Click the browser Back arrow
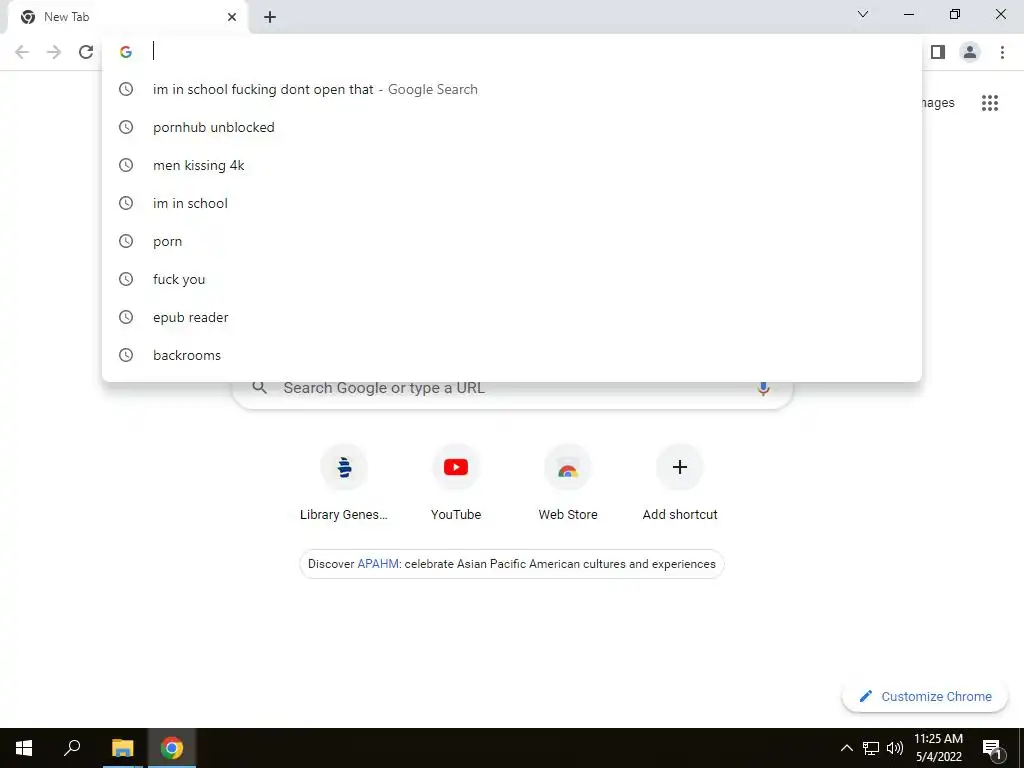Viewport: 1024px width, 768px height. [22, 52]
